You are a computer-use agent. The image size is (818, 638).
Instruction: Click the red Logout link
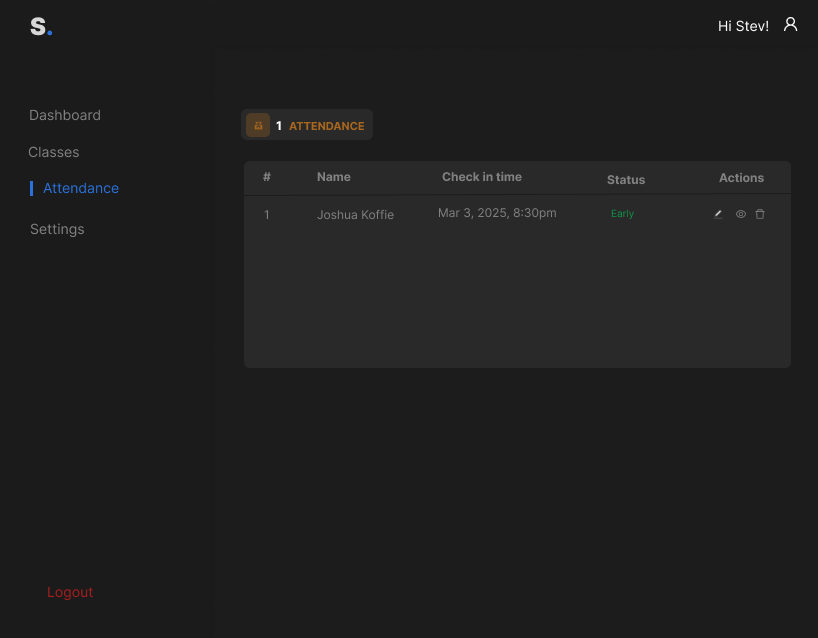click(70, 592)
